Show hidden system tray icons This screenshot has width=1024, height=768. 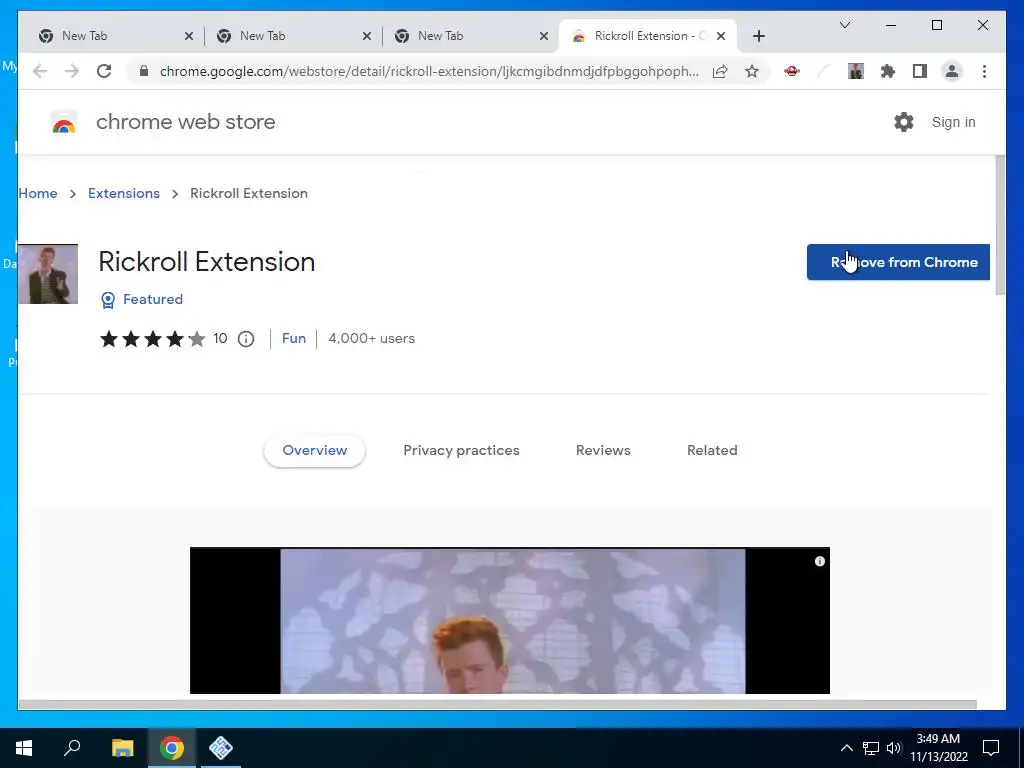pos(846,748)
